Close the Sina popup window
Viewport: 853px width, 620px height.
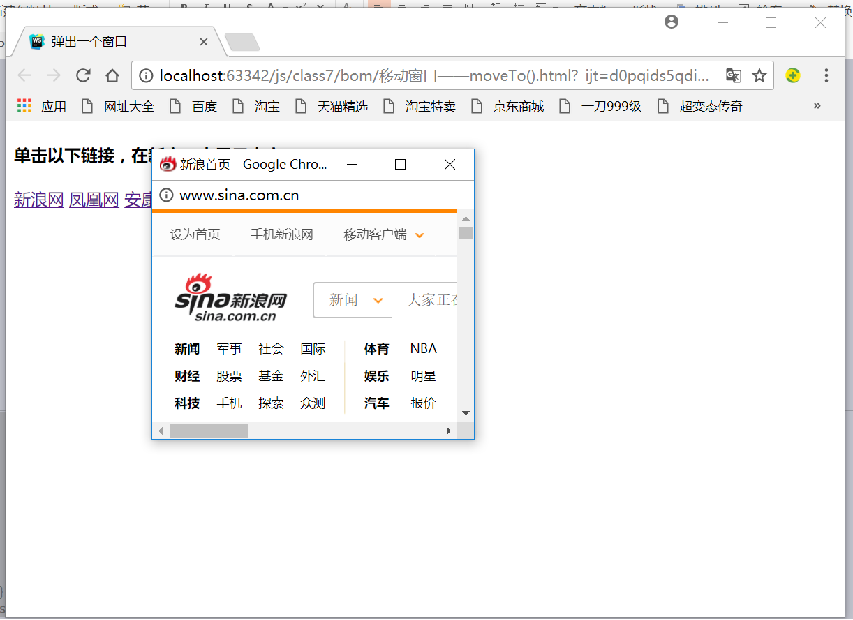coord(449,164)
